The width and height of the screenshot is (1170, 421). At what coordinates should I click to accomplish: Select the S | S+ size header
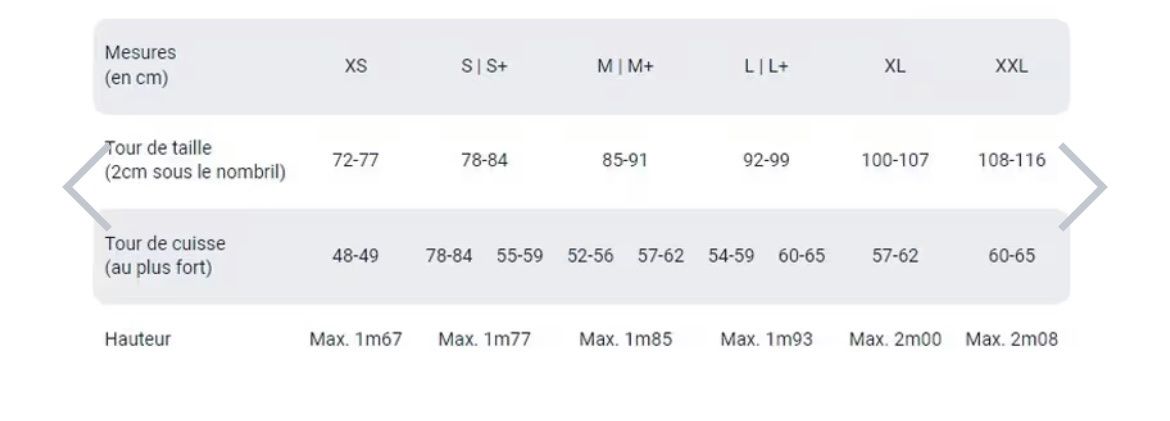(x=484, y=66)
